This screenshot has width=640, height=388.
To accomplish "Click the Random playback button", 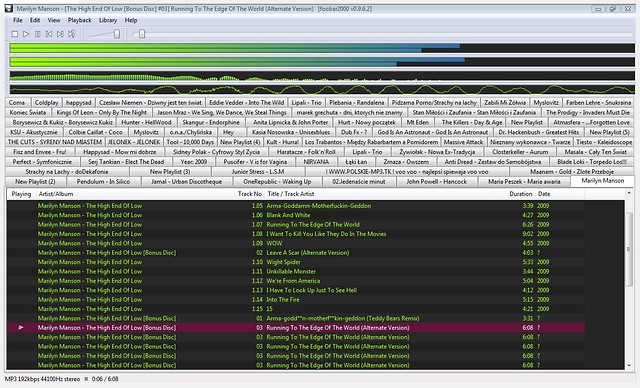I will (x=72, y=34).
